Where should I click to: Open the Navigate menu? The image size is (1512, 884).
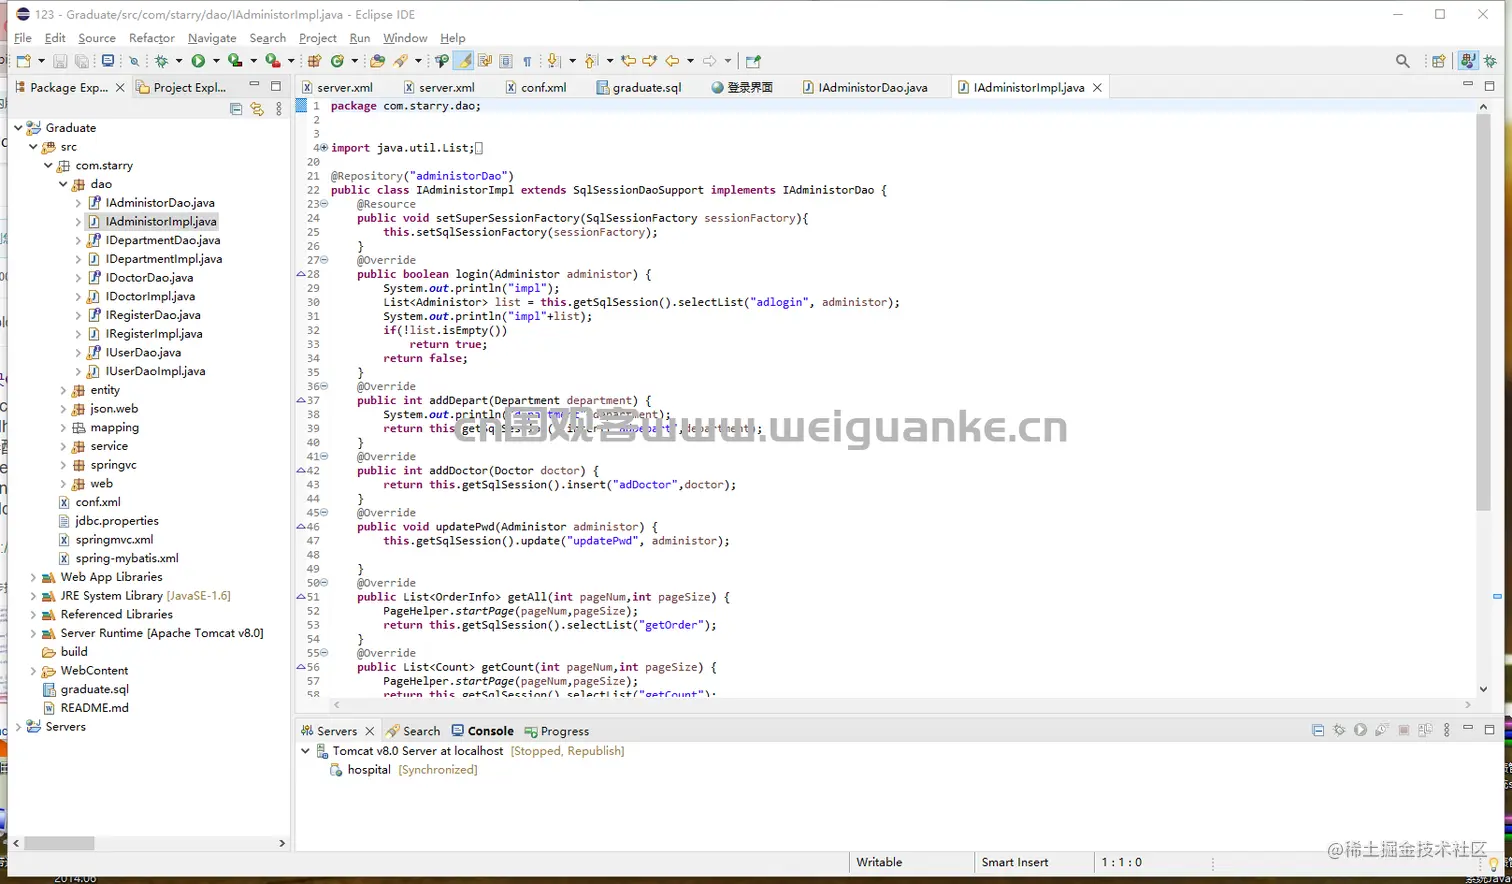pos(212,38)
